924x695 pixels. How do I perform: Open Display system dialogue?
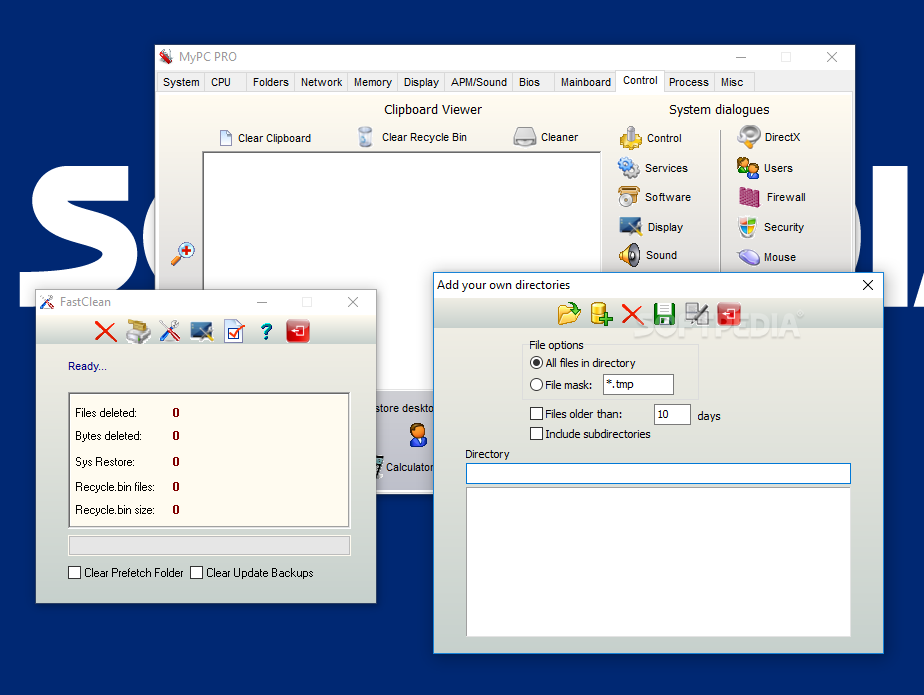(651, 227)
